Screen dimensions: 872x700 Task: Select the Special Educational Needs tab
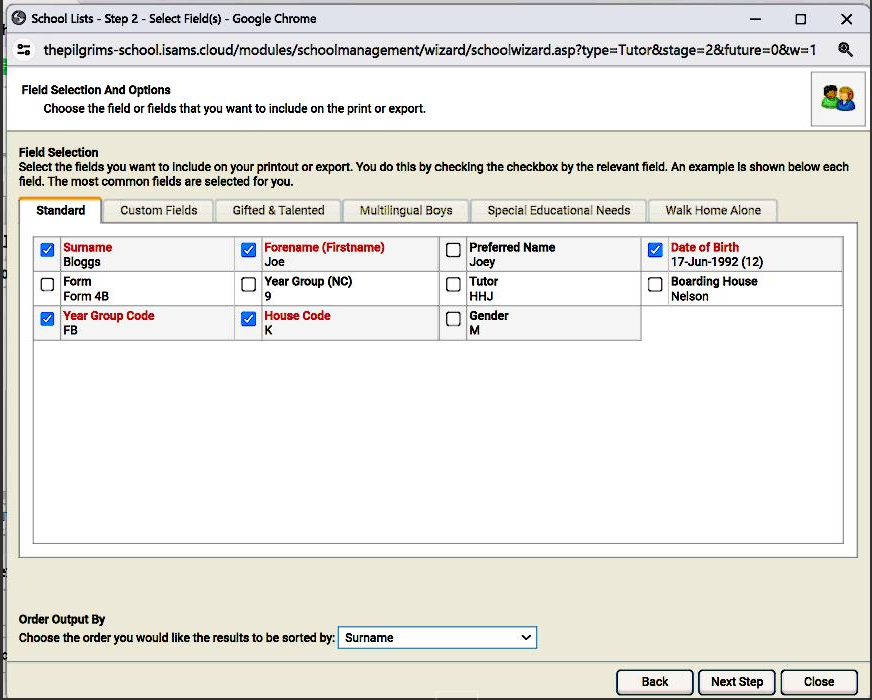coord(558,210)
